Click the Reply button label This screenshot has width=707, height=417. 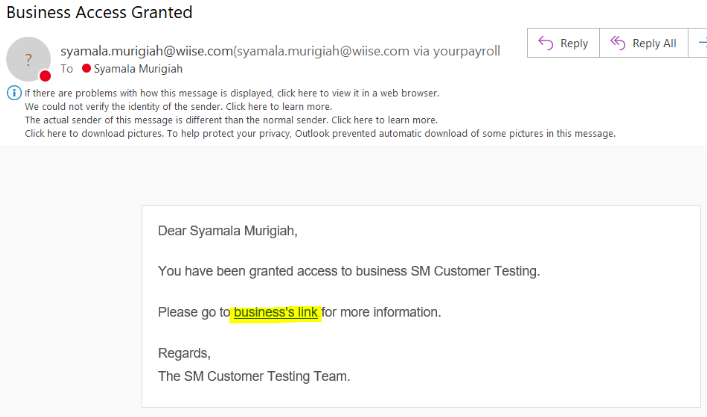pyautogui.click(x=574, y=43)
